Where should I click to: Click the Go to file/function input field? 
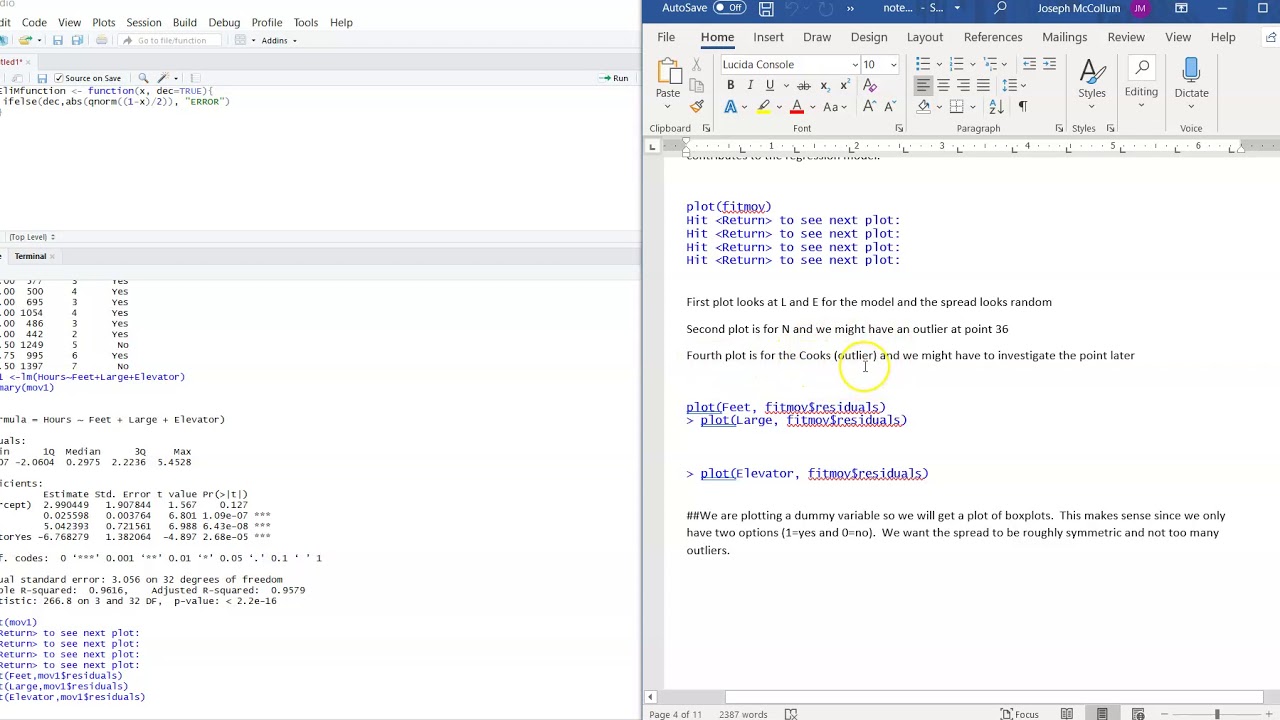pyautogui.click(x=172, y=40)
